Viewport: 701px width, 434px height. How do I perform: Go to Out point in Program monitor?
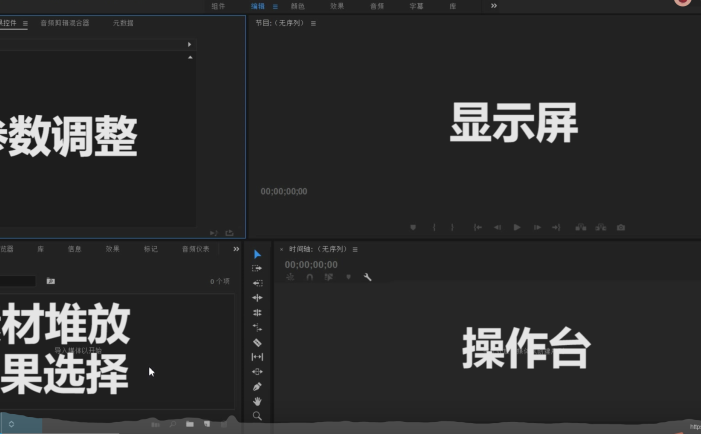556,228
